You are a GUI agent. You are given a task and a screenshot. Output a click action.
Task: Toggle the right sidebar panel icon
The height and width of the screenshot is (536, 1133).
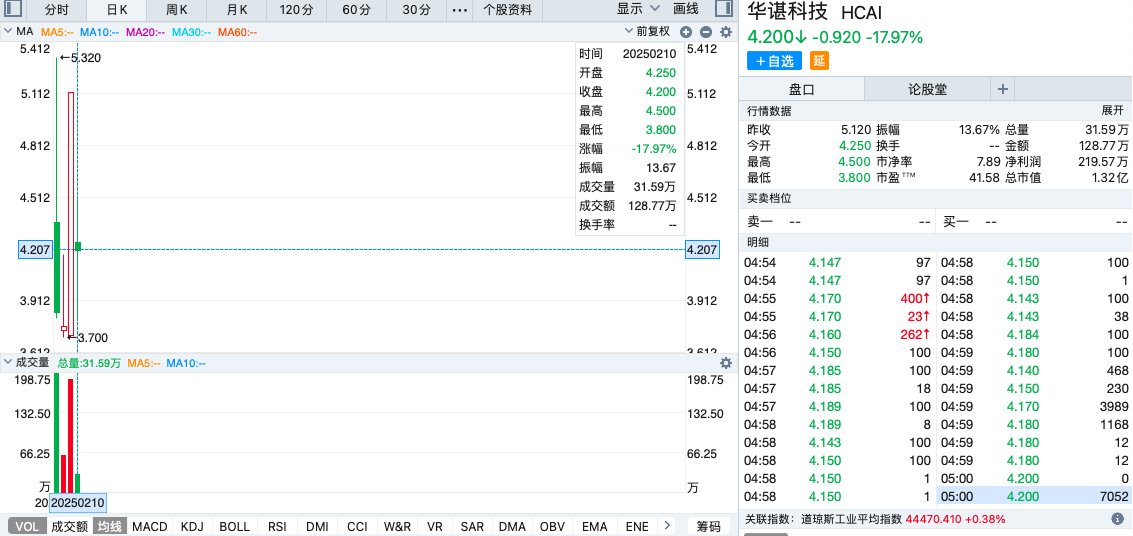pyautogui.click(x=723, y=9)
